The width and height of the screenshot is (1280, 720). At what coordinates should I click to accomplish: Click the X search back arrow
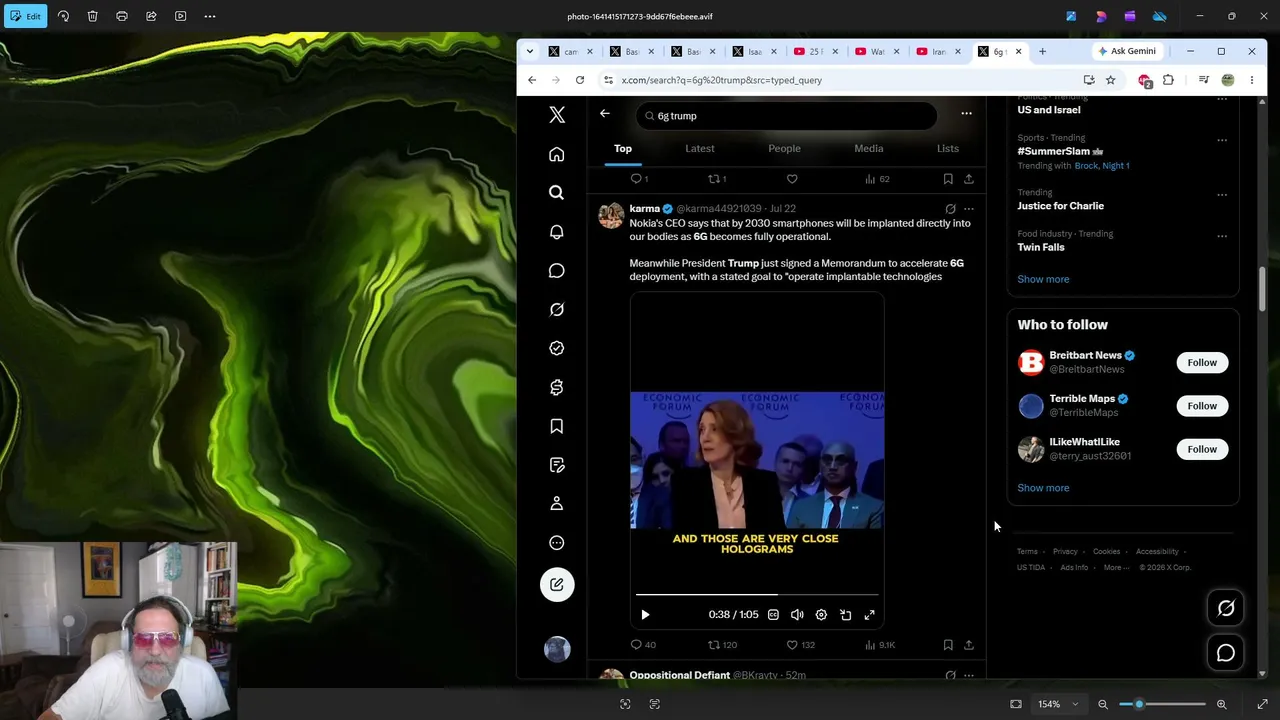605,114
